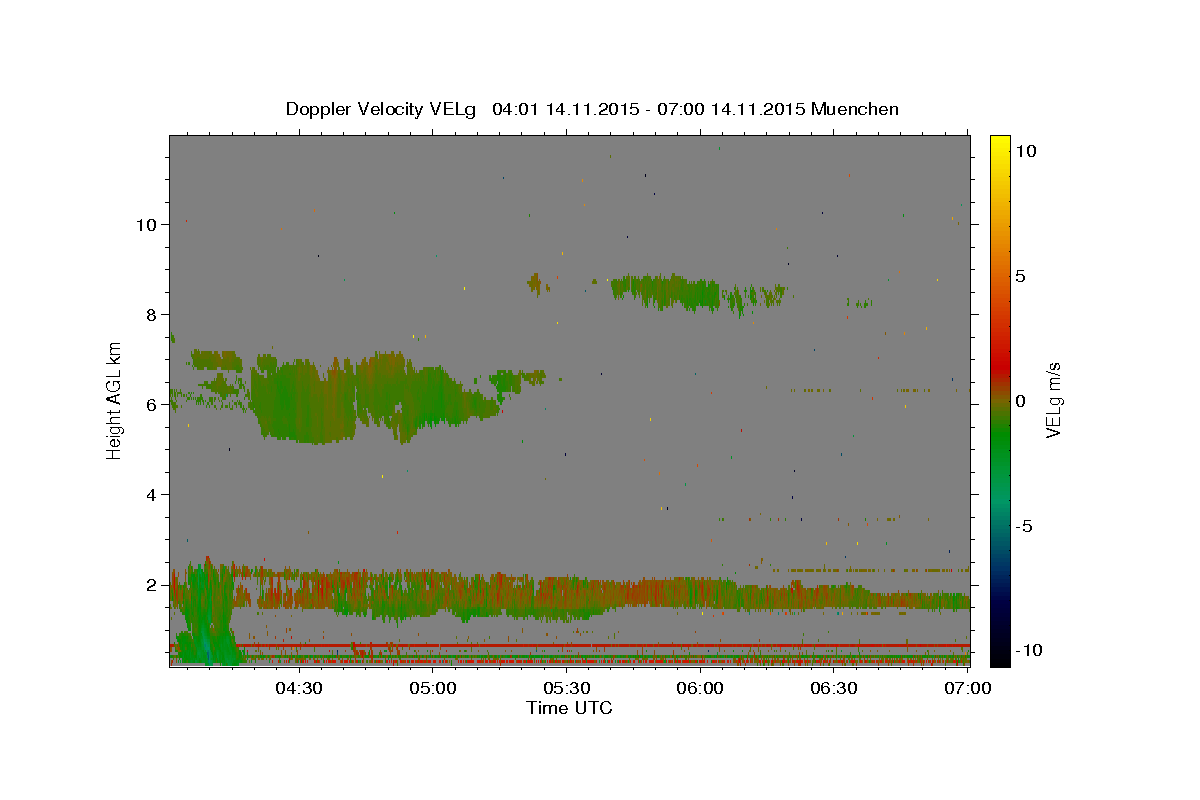The width and height of the screenshot is (1200, 800).
Task: Click the 04:30 time tick label
Action: click(x=299, y=688)
